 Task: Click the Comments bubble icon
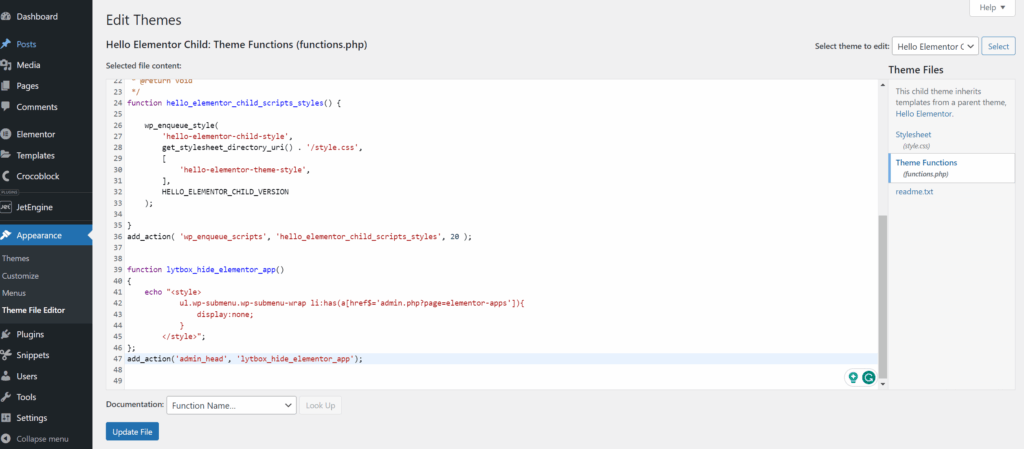[x=6, y=106]
